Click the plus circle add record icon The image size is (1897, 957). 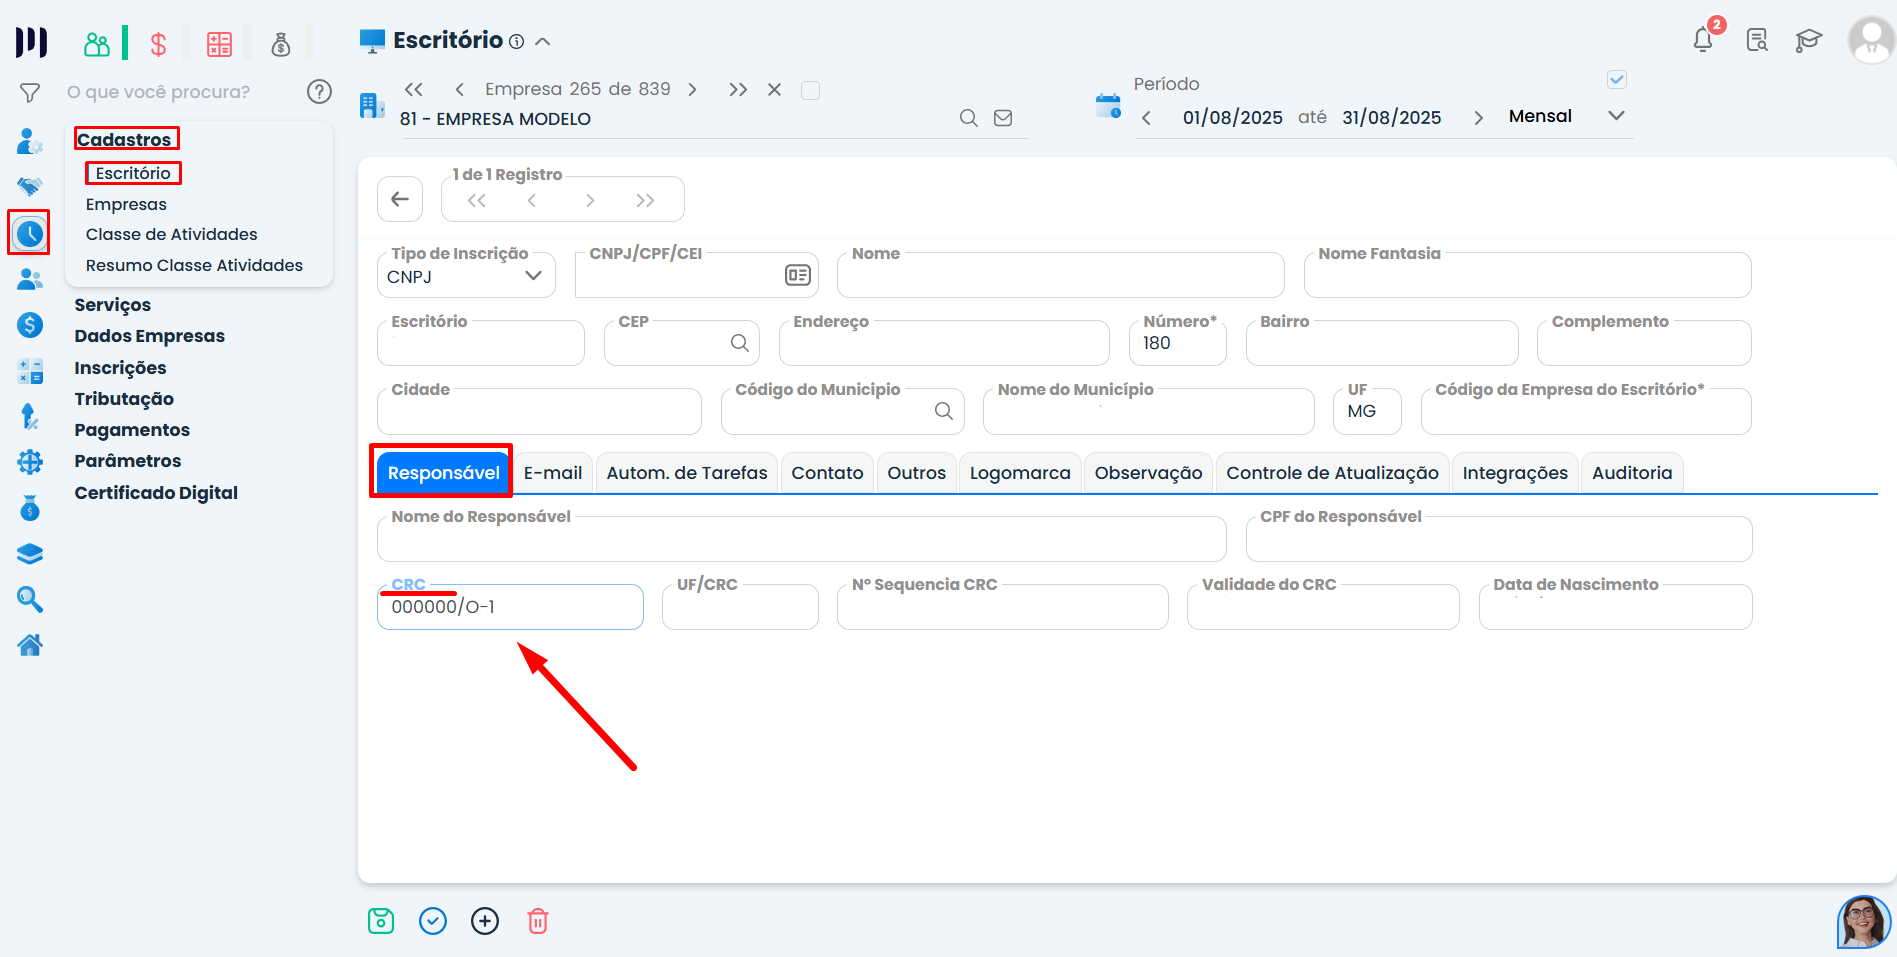click(485, 921)
